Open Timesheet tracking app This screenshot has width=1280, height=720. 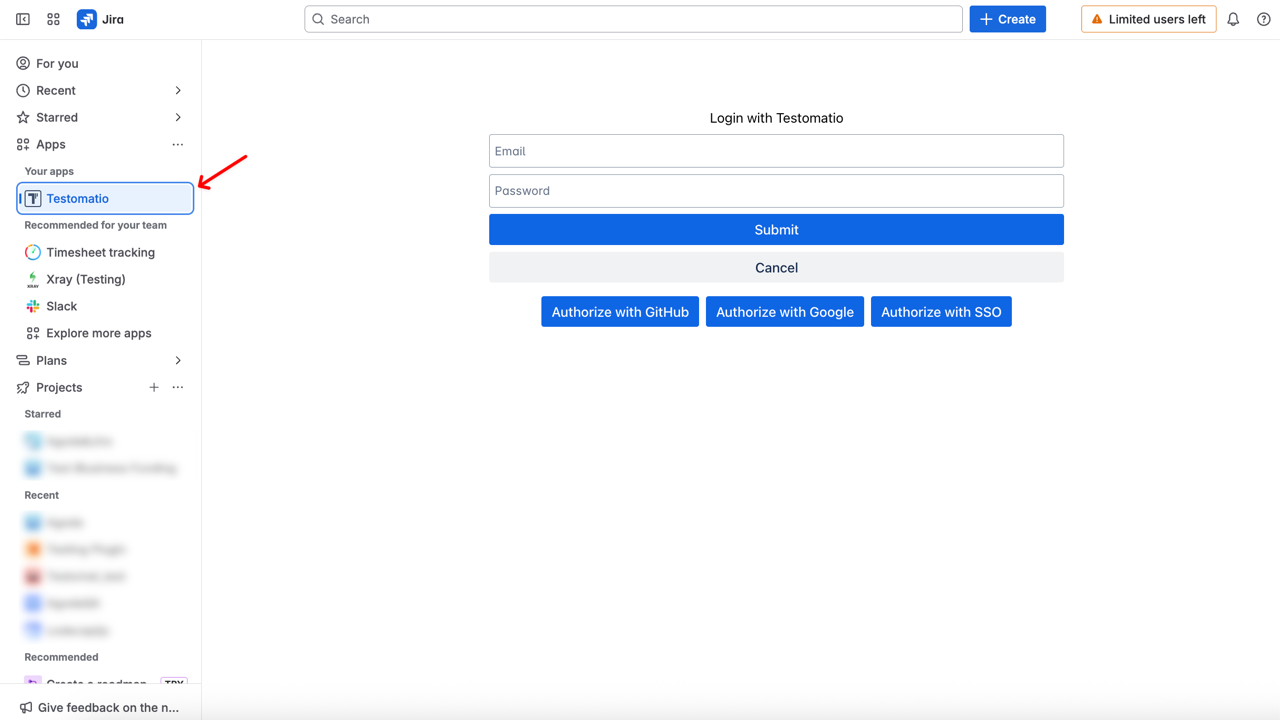click(x=100, y=252)
